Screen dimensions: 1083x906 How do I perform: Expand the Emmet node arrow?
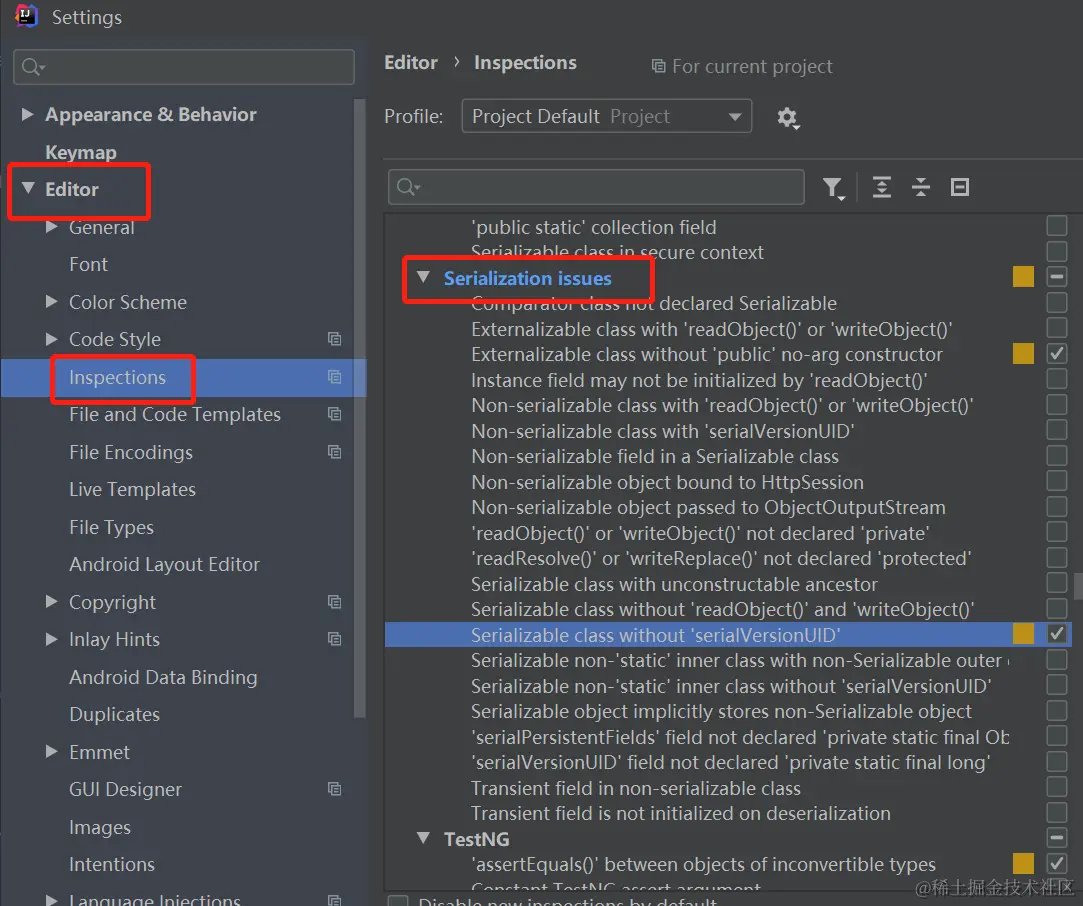point(51,751)
